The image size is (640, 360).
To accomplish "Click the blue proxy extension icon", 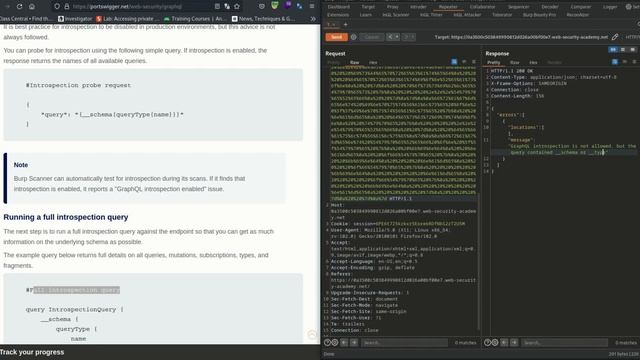I will tap(300, 7).
